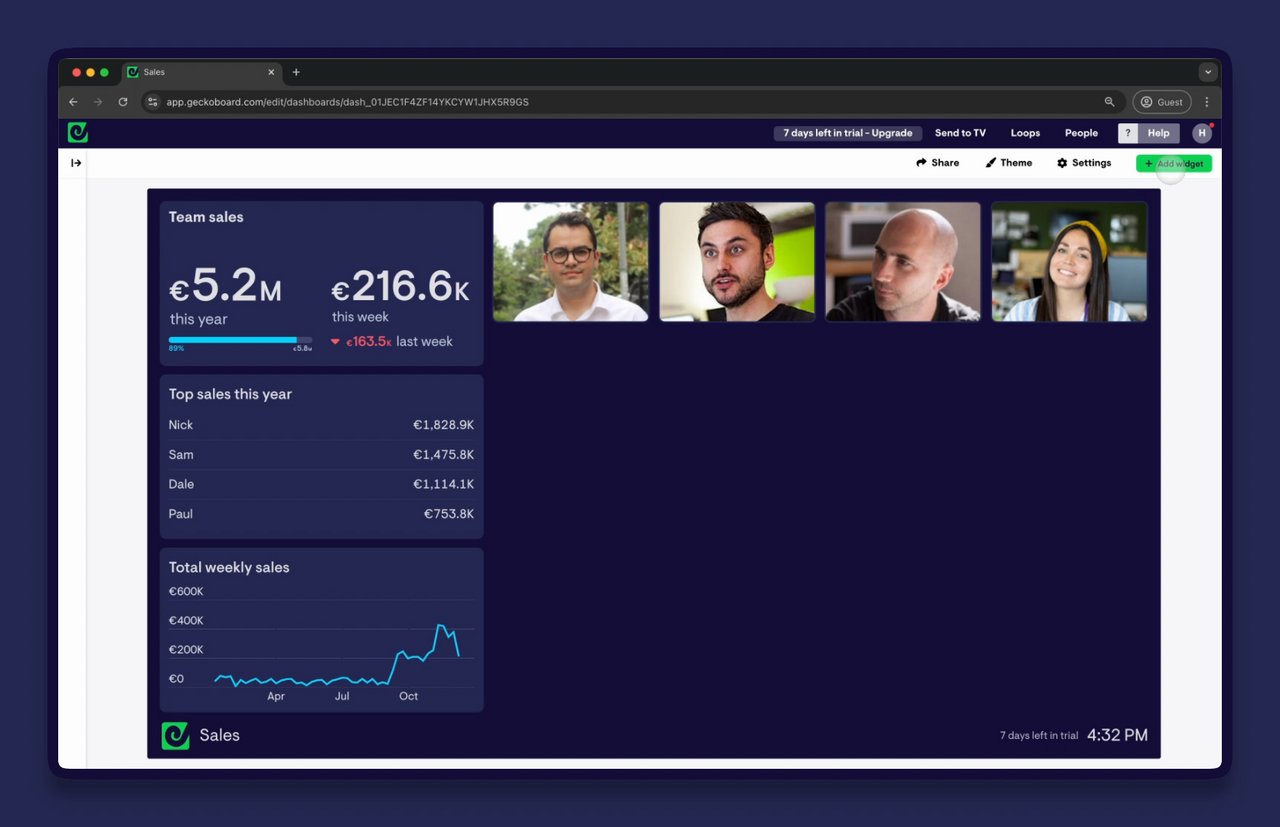
Task: Open the Theme editor
Action: tap(1009, 163)
